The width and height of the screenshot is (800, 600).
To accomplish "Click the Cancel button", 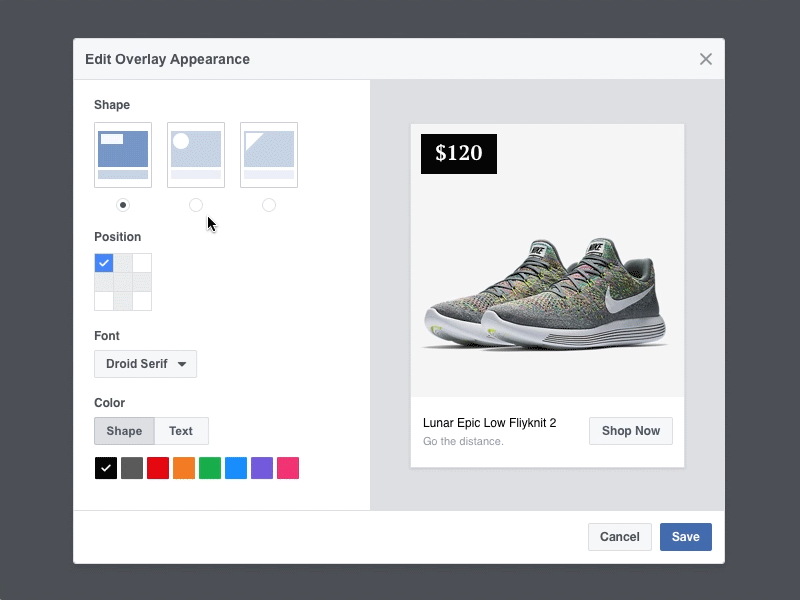I will point(619,537).
